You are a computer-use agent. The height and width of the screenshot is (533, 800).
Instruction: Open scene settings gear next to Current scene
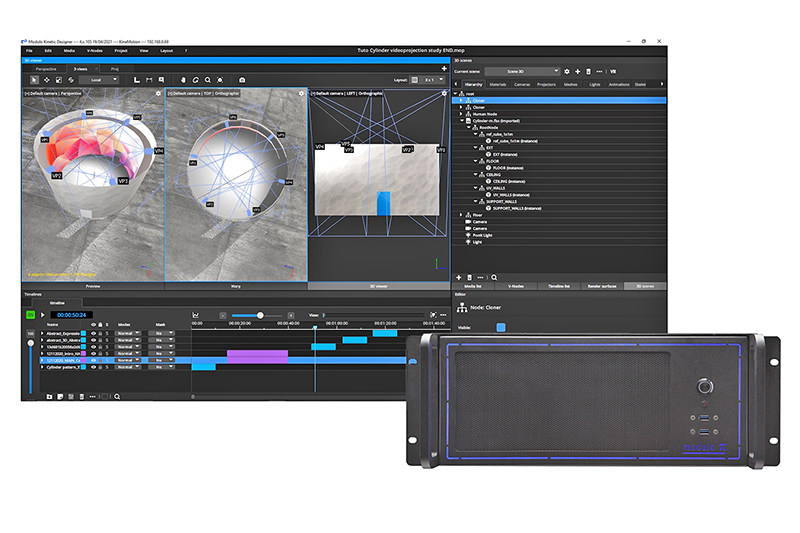click(566, 72)
